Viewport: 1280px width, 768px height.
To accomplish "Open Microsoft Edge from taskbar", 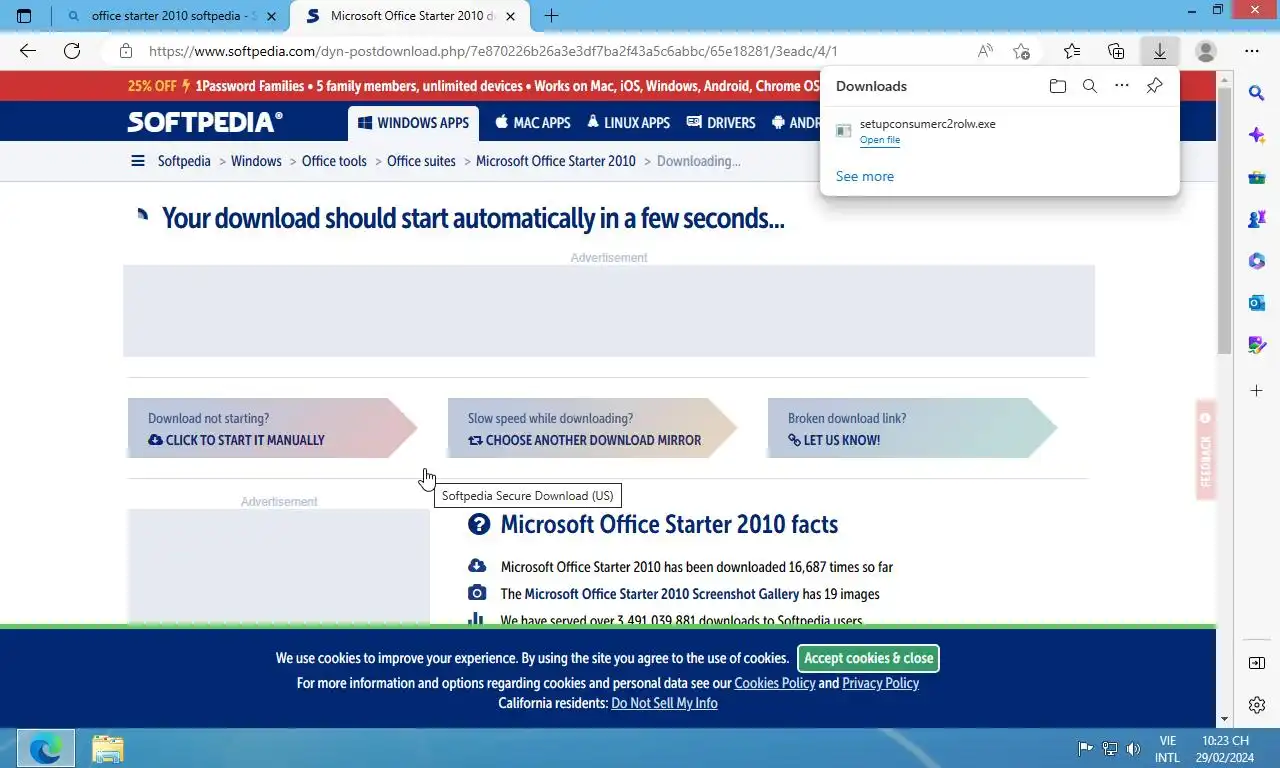I will coord(46,748).
